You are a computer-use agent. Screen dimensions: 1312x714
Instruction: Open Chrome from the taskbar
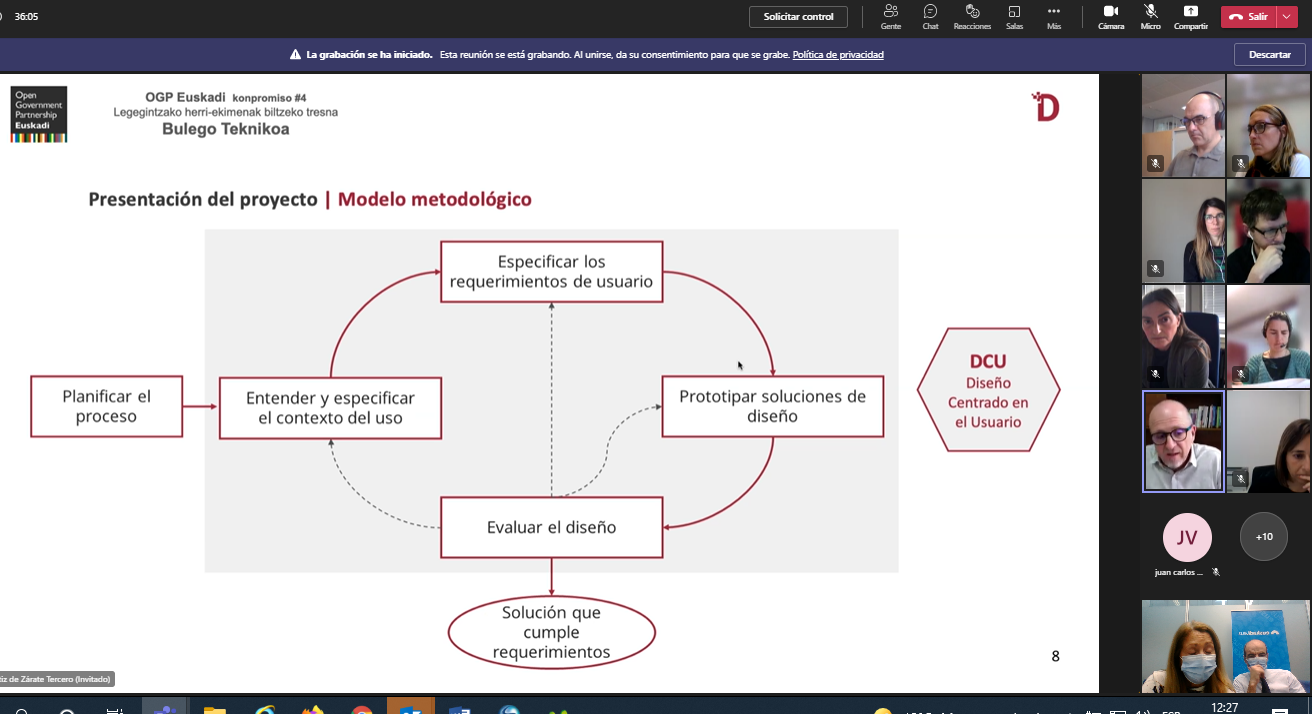[362, 708]
